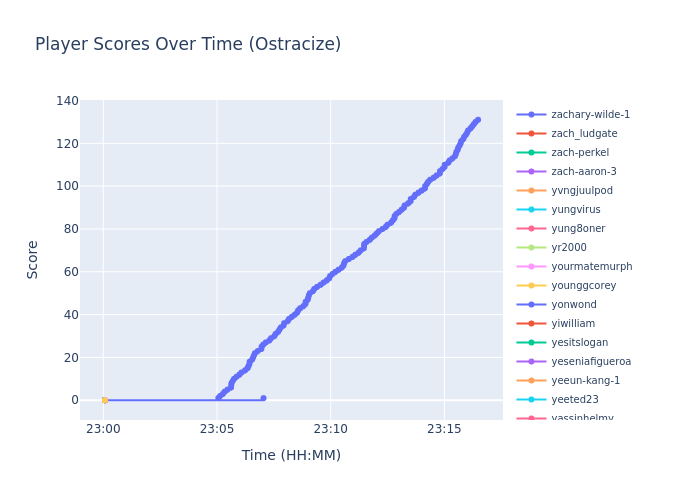The width and height of the screenshot is (700, 500).
Task: Select yesitslogan legend label
Action: click(579, 343)
